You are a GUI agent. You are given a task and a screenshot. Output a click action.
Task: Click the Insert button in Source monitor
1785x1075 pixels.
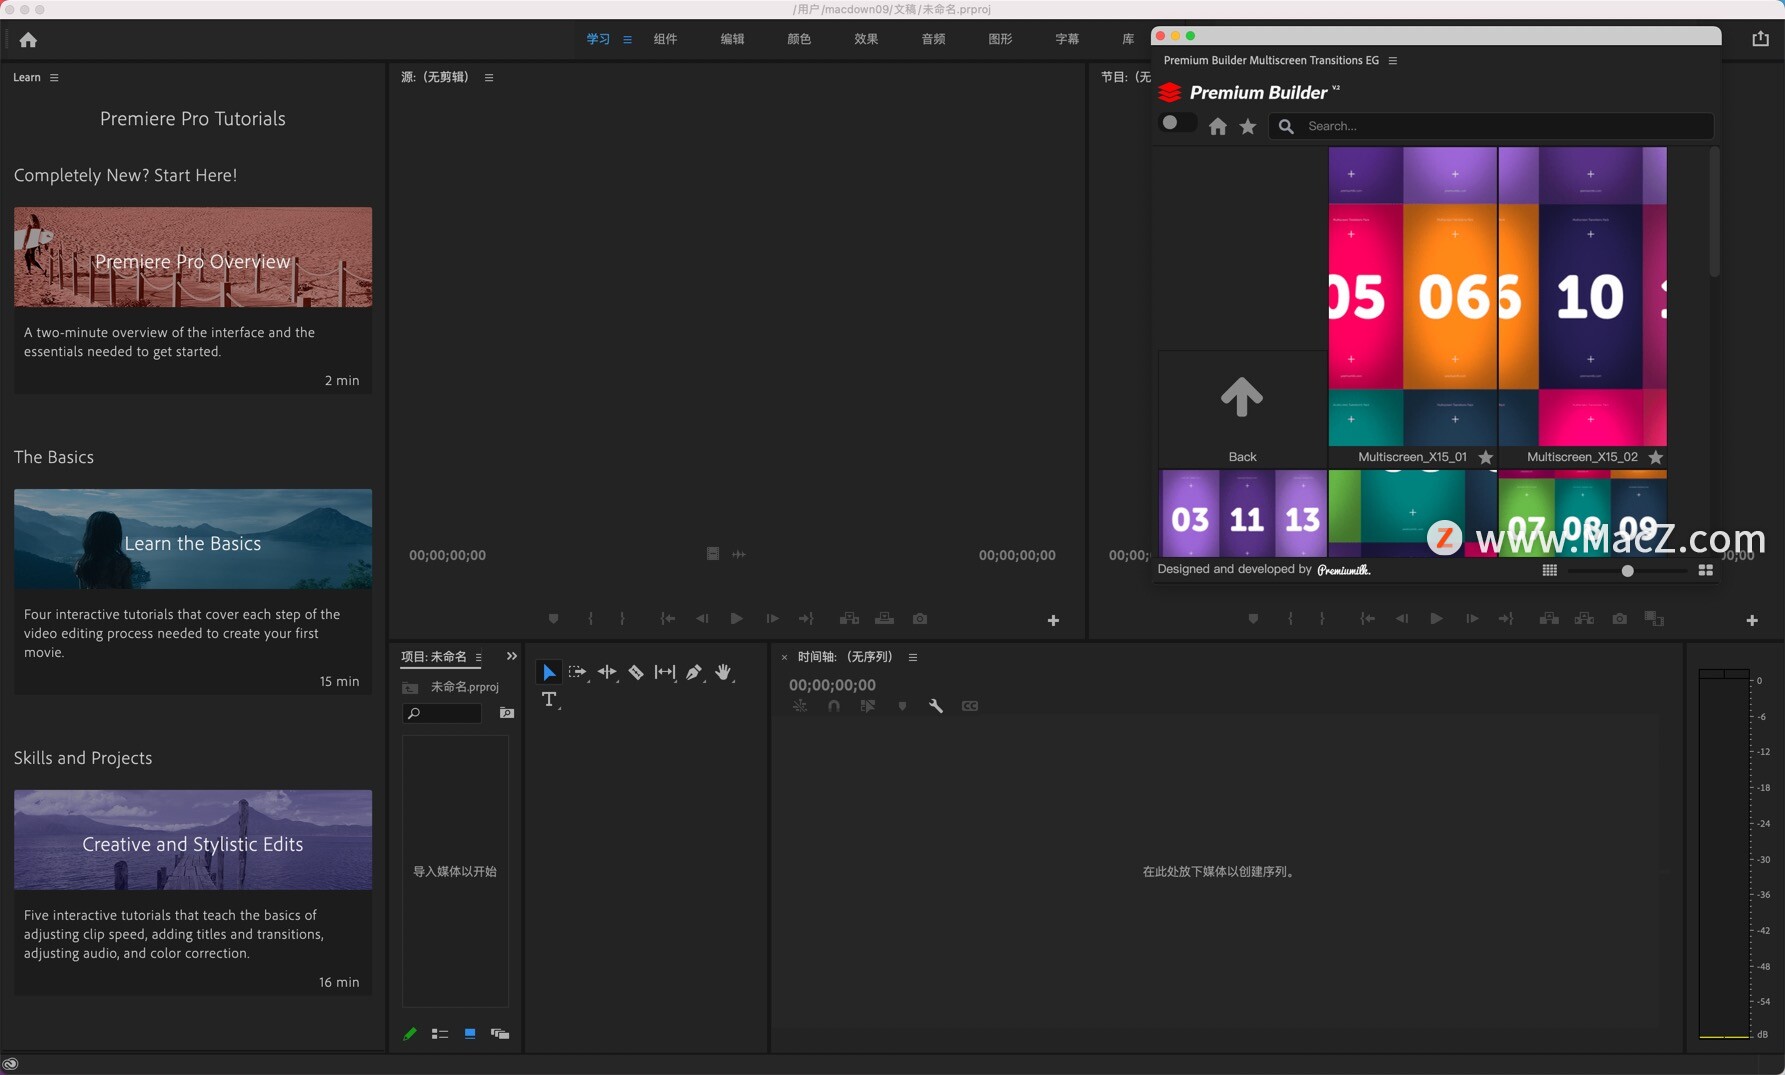pos(849,619)
